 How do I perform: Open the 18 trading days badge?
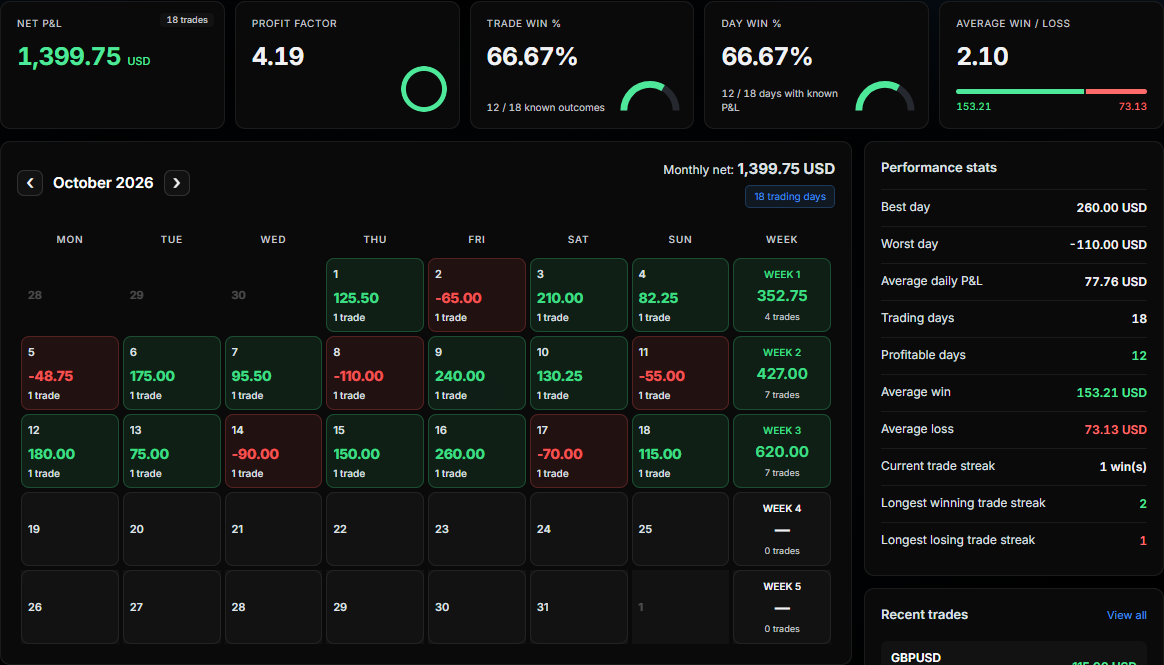[x=790, y=197]
